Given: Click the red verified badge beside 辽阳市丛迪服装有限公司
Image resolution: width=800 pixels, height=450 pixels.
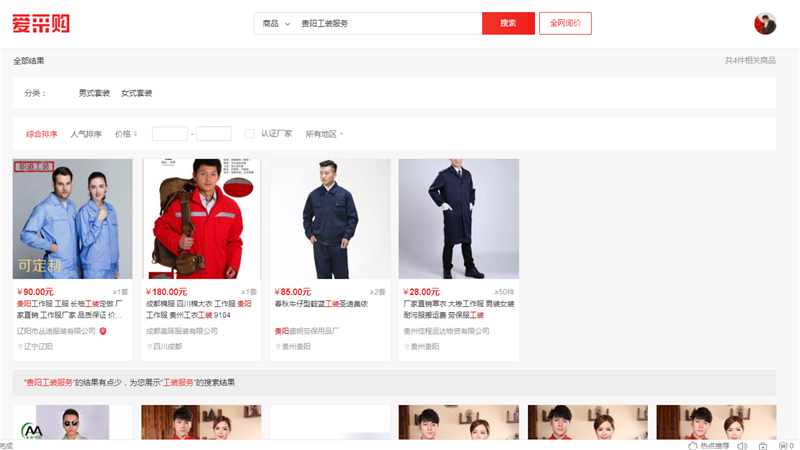Looking at the screenshot, I should click(x=102, y=331).
